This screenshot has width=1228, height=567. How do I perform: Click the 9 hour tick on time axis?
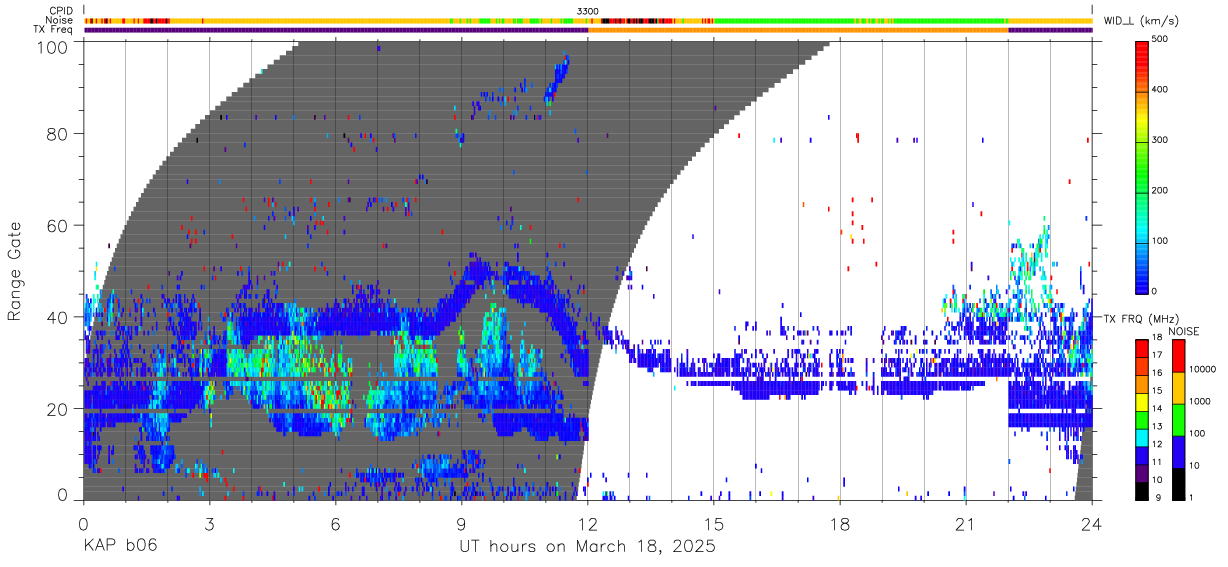click(462, 524)
